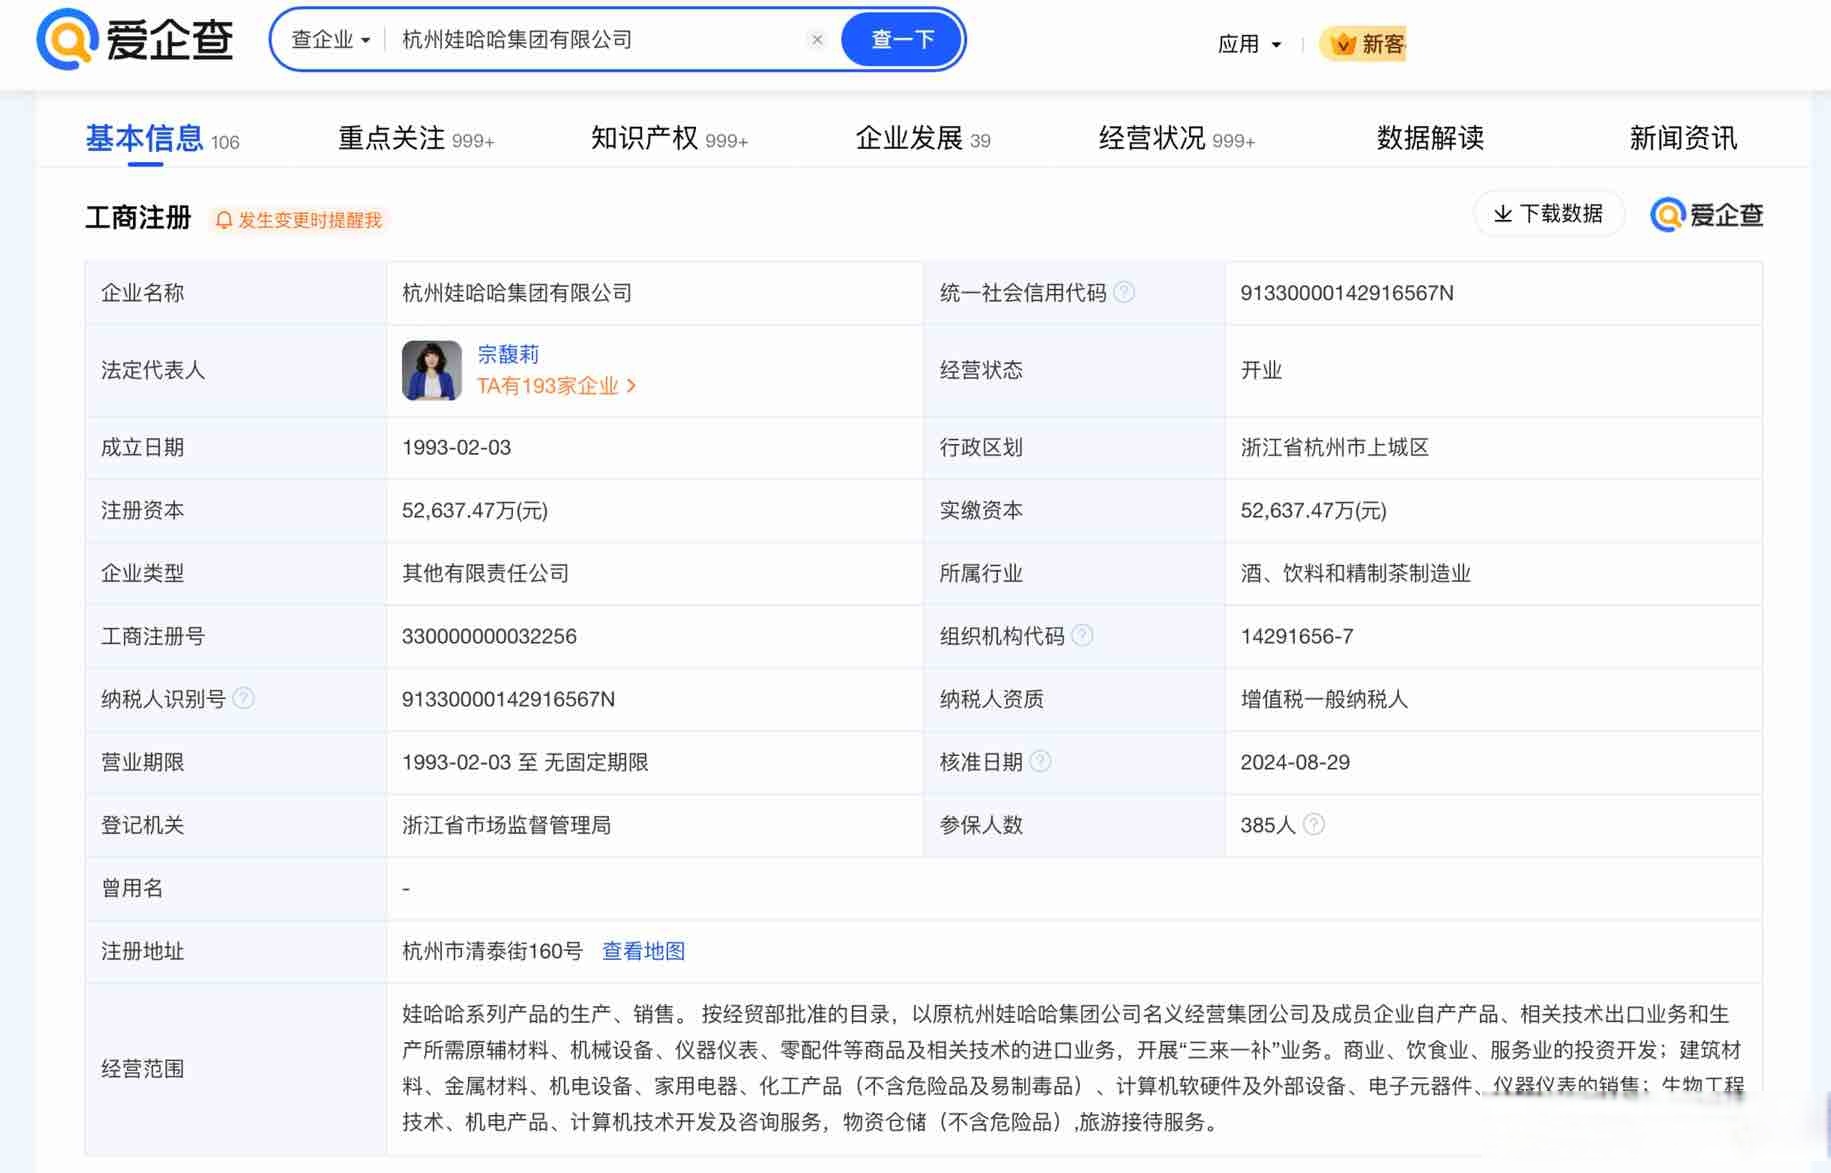The image size is (1831, 1173).
Task: Click the 爱企查 logo beside 下载数据
Action: pos(1707,215)
